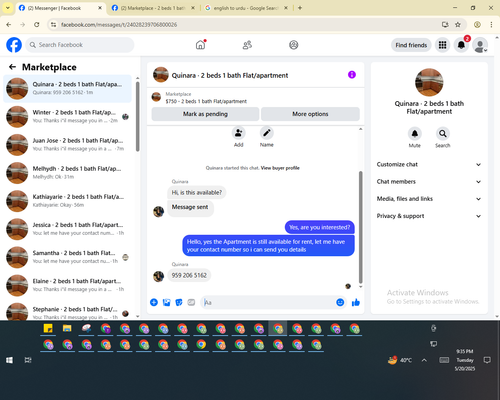Open the tab search dropdown arrow
This screenshot has width=500, height=400.
point(8,8)
